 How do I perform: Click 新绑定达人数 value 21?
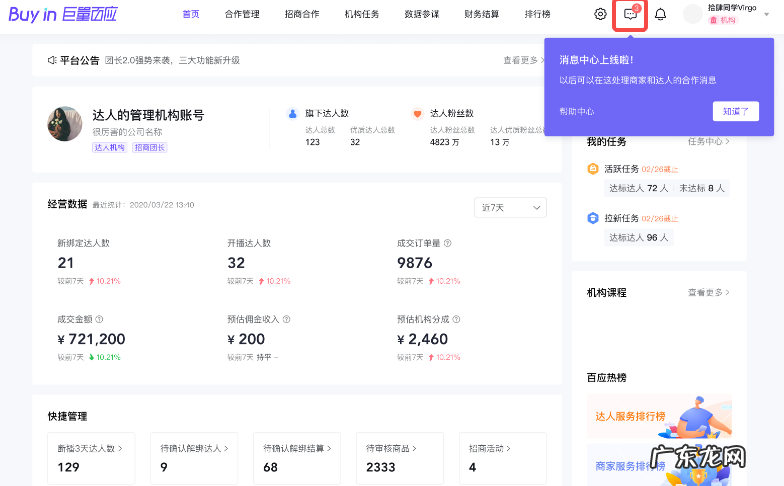coord(66,262)
